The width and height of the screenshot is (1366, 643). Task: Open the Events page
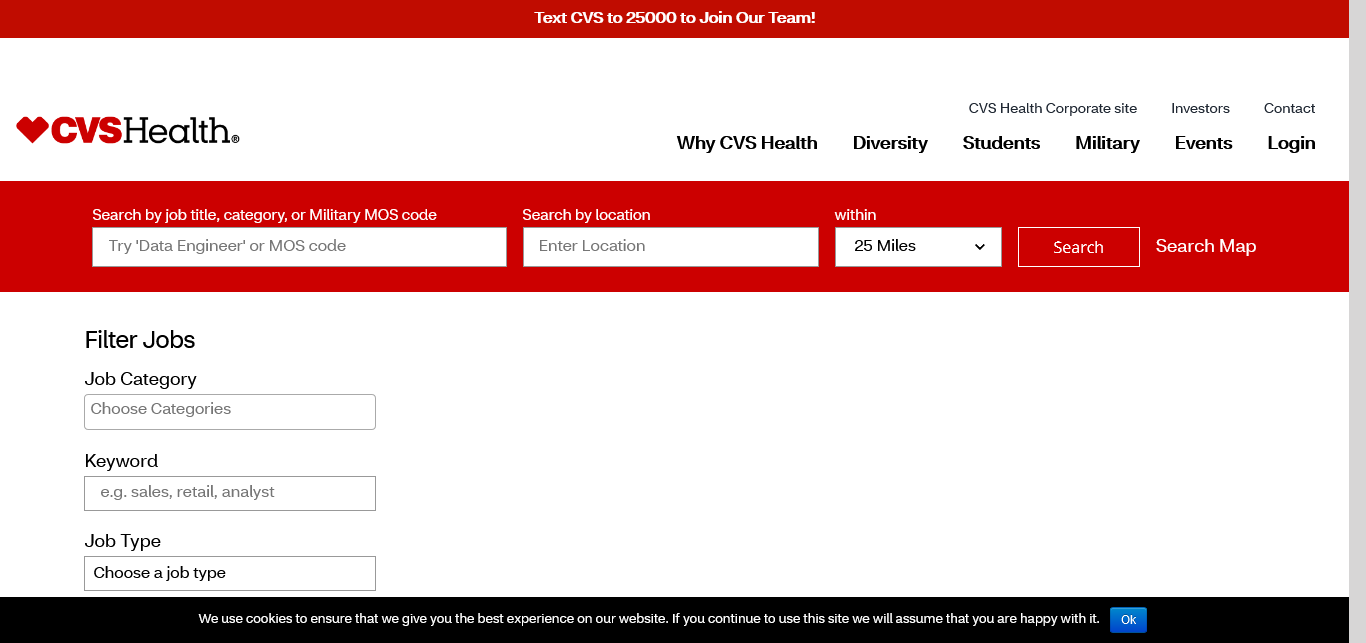[1202, 143]
